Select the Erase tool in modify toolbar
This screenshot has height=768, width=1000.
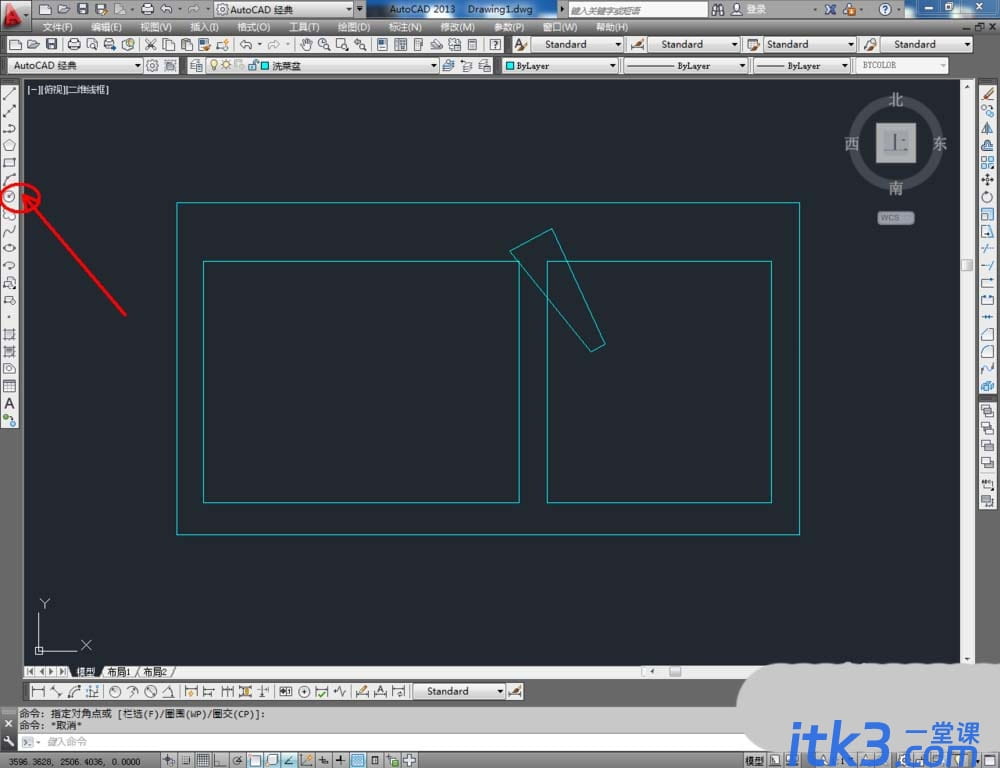tap(987, 94)
